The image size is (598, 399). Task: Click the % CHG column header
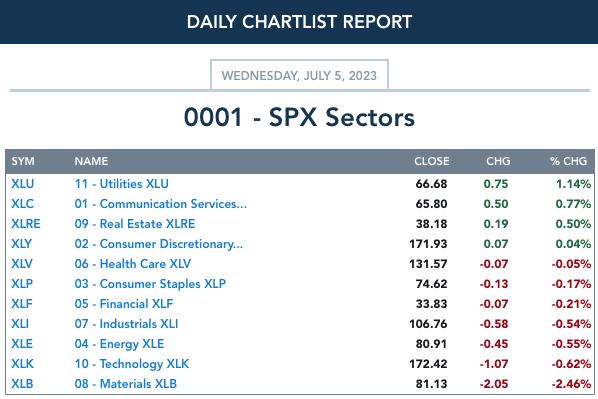tap(568, 161)
